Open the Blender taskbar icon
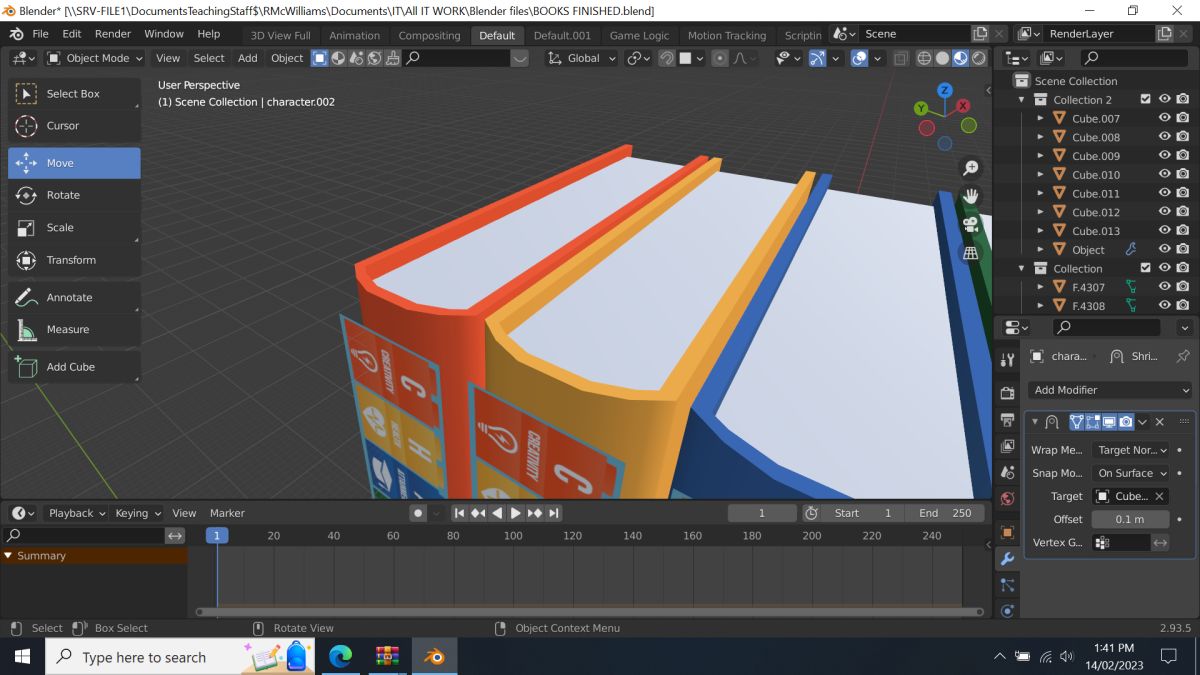This screenshot has height=675, width=1200. pyautogui.click(x=434, y=657)
